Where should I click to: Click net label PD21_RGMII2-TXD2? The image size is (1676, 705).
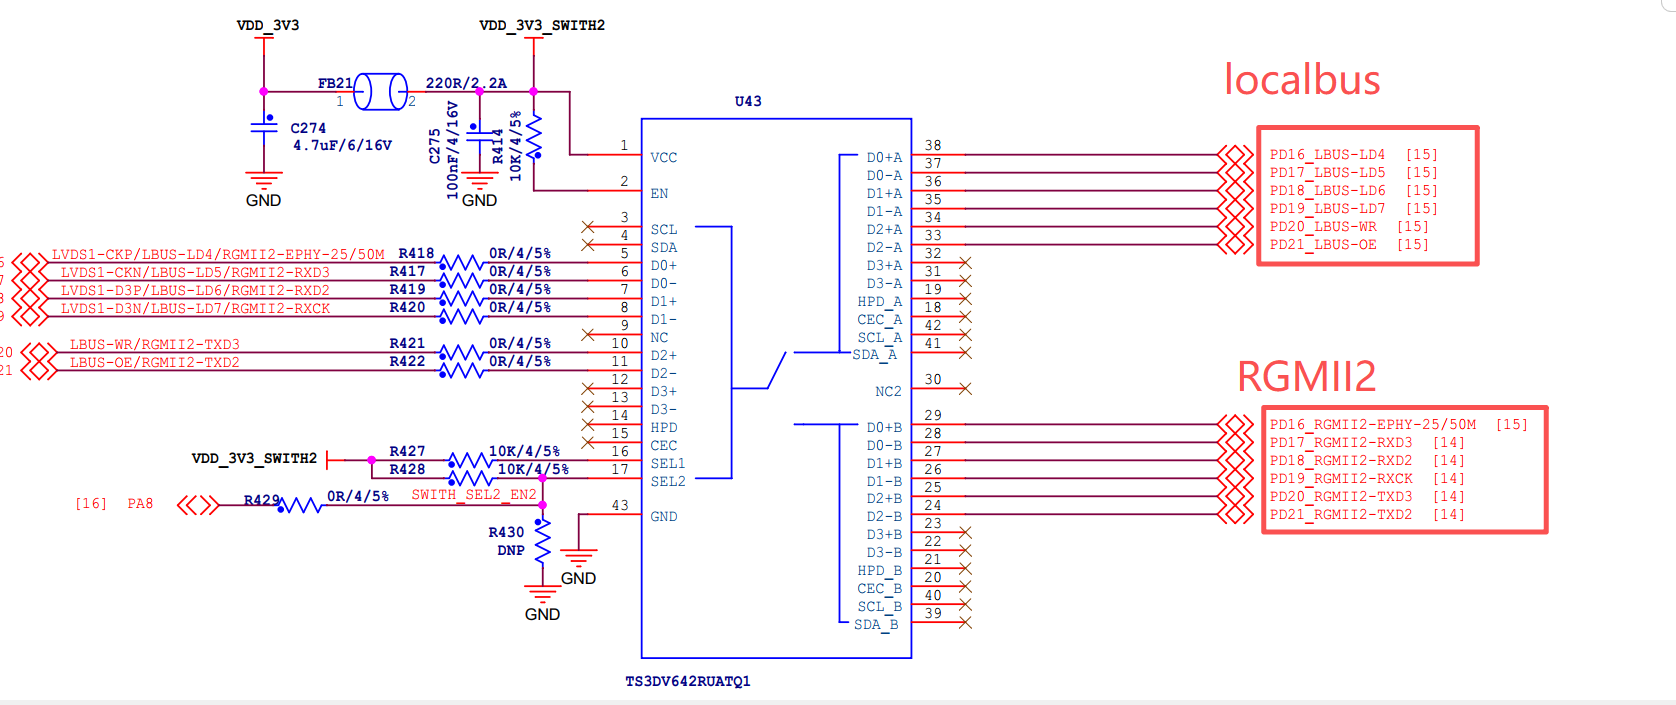[1341, 514]
